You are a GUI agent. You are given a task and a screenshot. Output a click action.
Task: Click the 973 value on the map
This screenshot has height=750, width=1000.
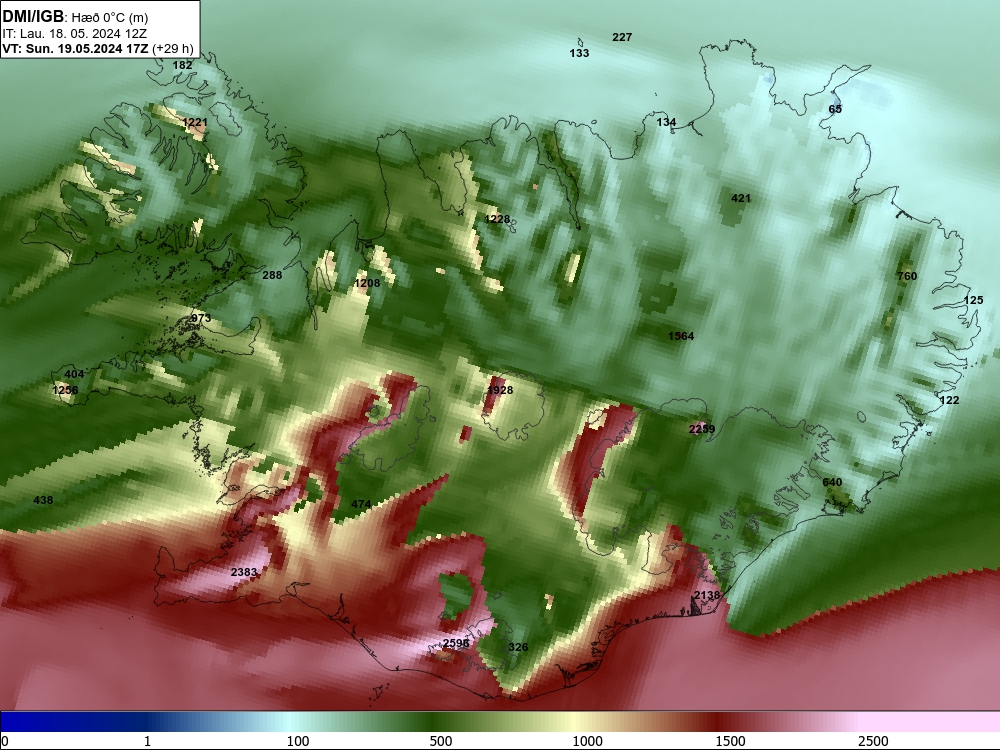click(x=201, y=318)
